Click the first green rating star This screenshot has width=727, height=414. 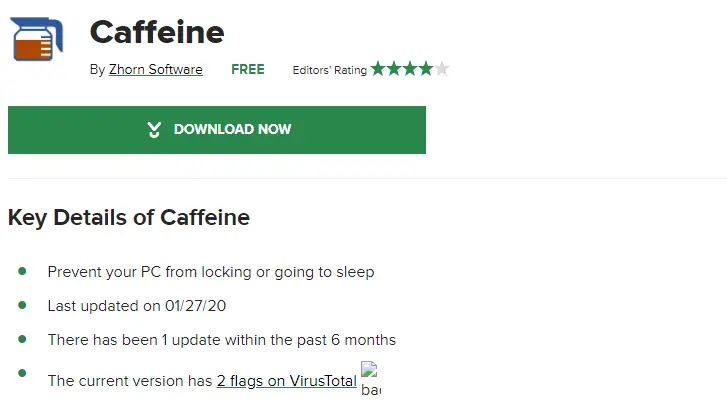coord(378,69)
